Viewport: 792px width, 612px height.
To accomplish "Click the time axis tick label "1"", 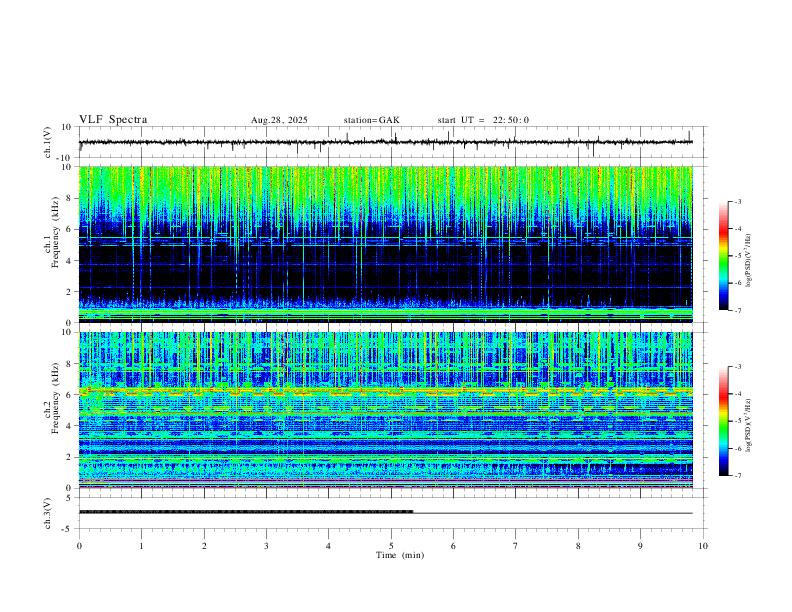I will pyautogui.click(x=141, y=546).
